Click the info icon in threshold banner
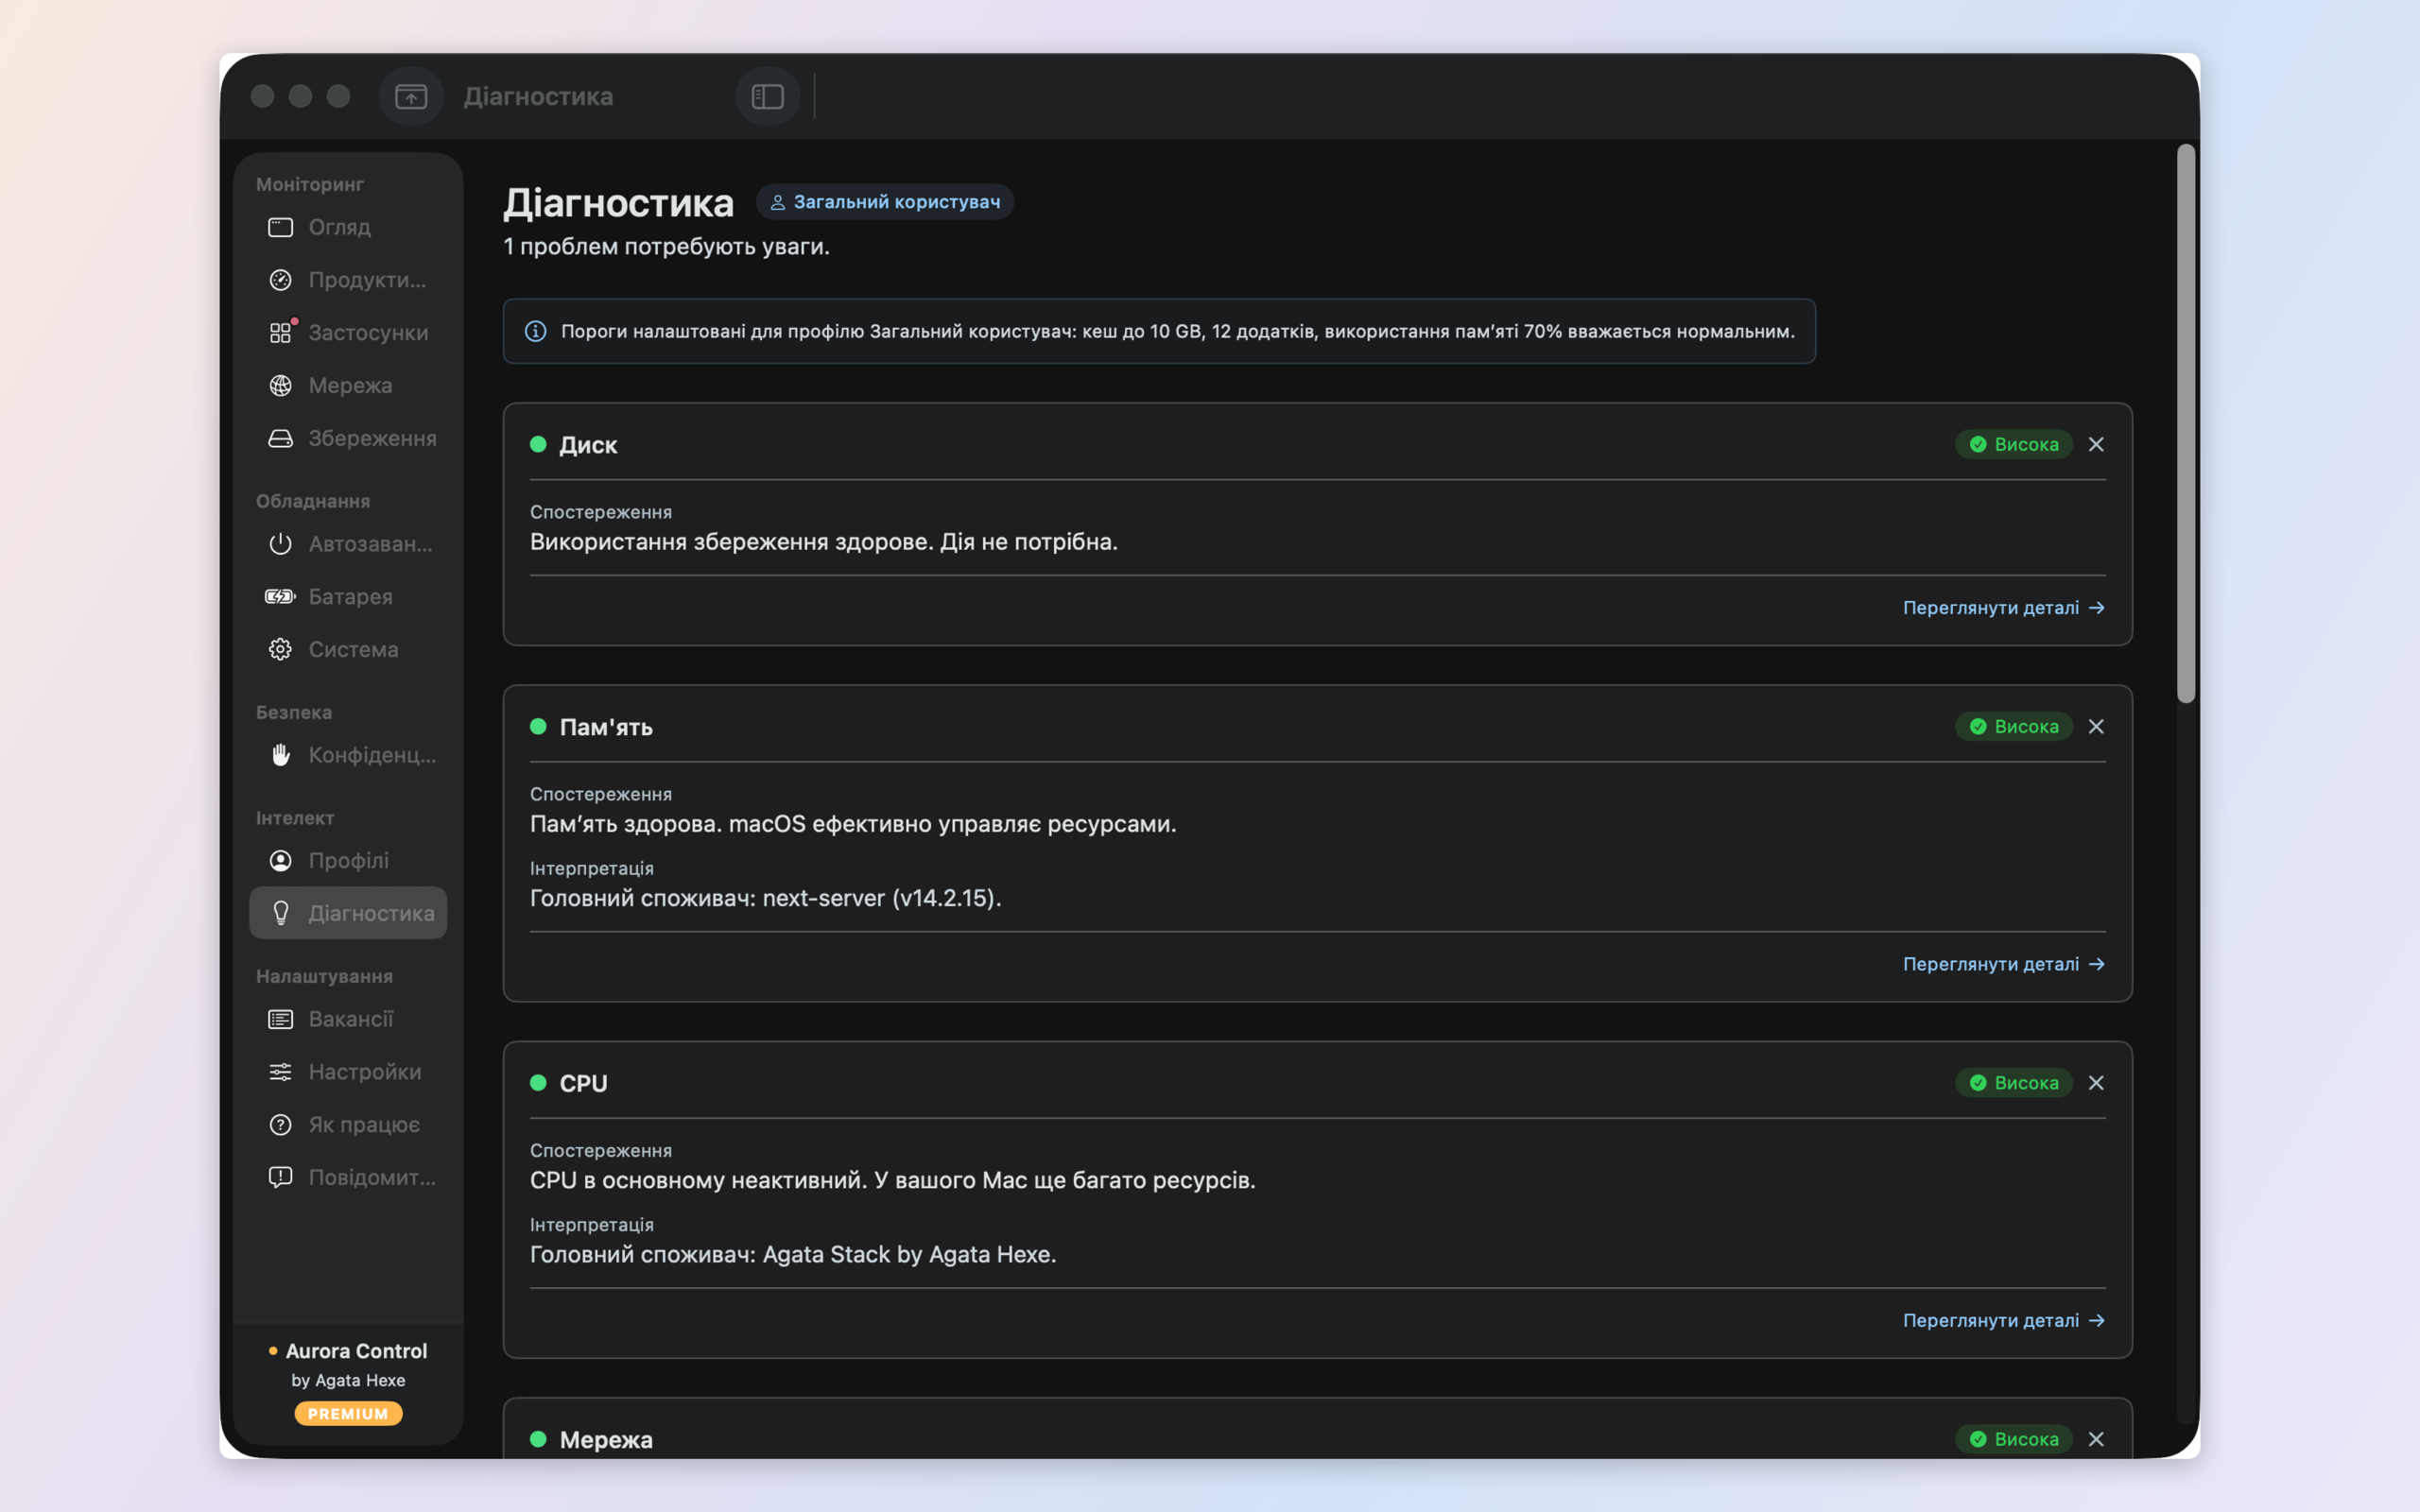This screenshot has height=1512, width=2420. click(x=536, y=331)
